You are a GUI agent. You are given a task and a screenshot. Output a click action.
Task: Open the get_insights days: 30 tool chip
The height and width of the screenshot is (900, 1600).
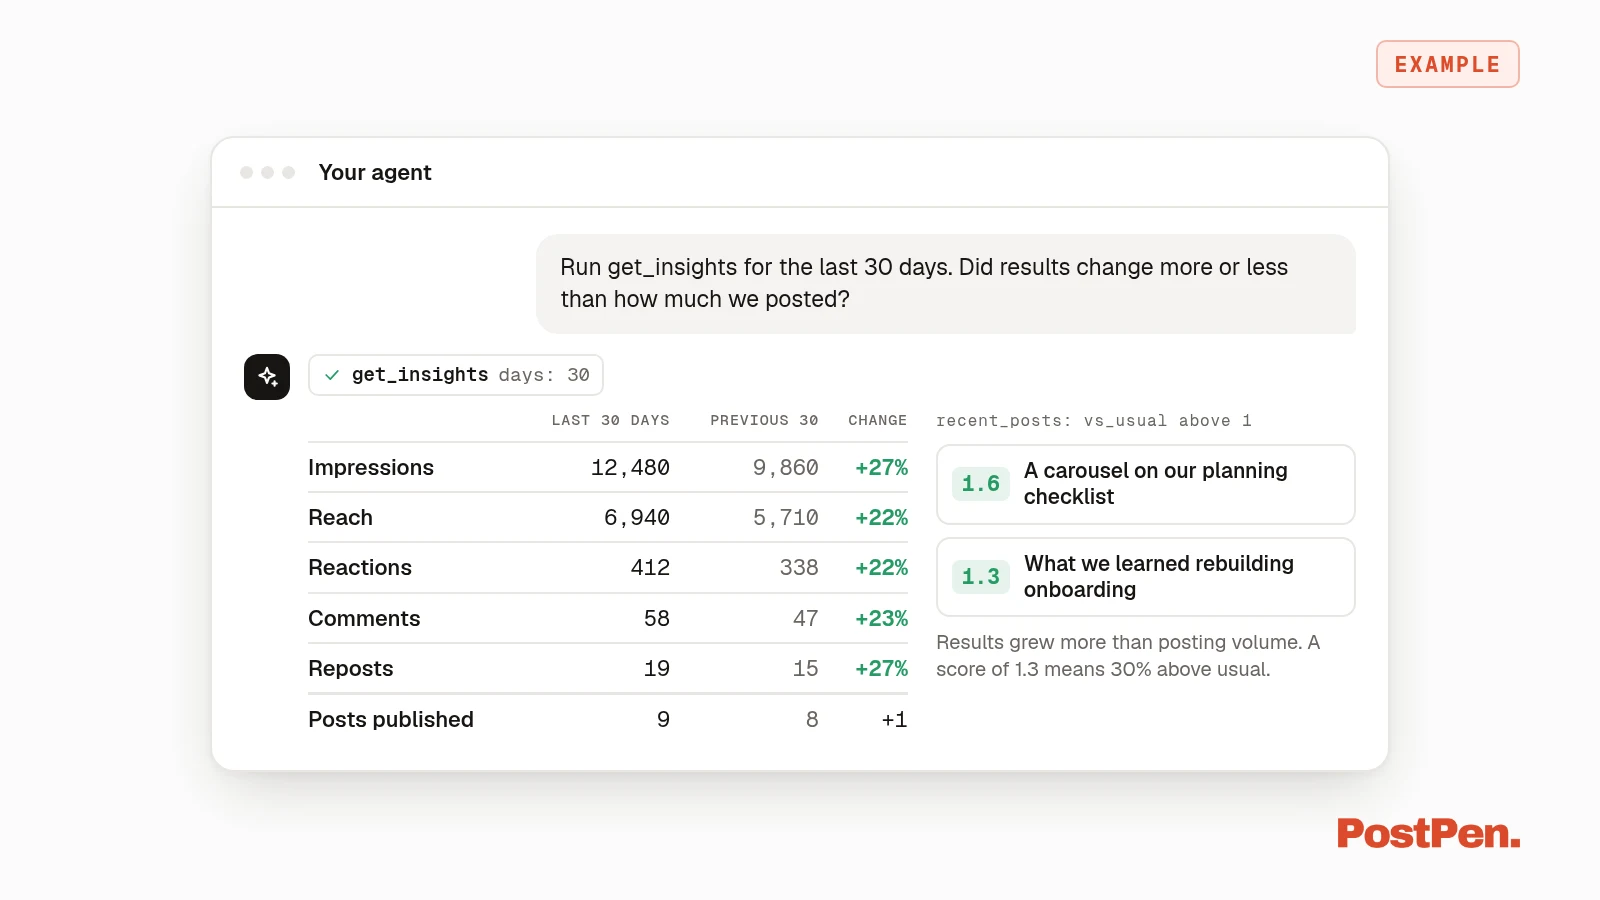click(456, 375)
